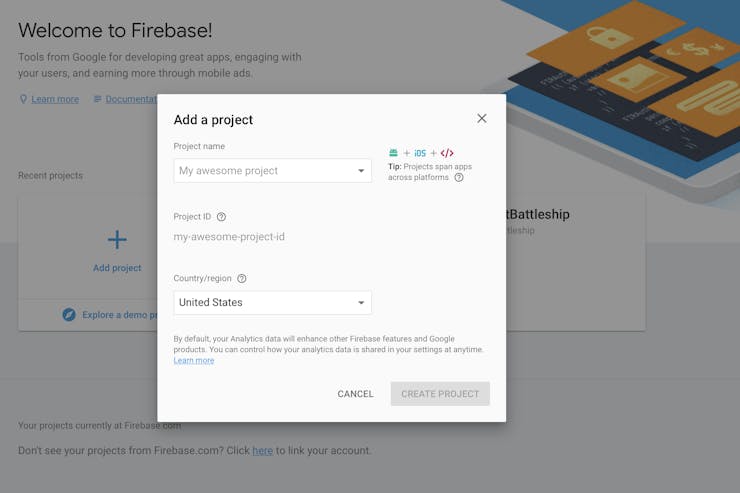Viewport: 740px width, 493px height.
Task: Click the iOS platform icon
Action: tap(420, 153)
